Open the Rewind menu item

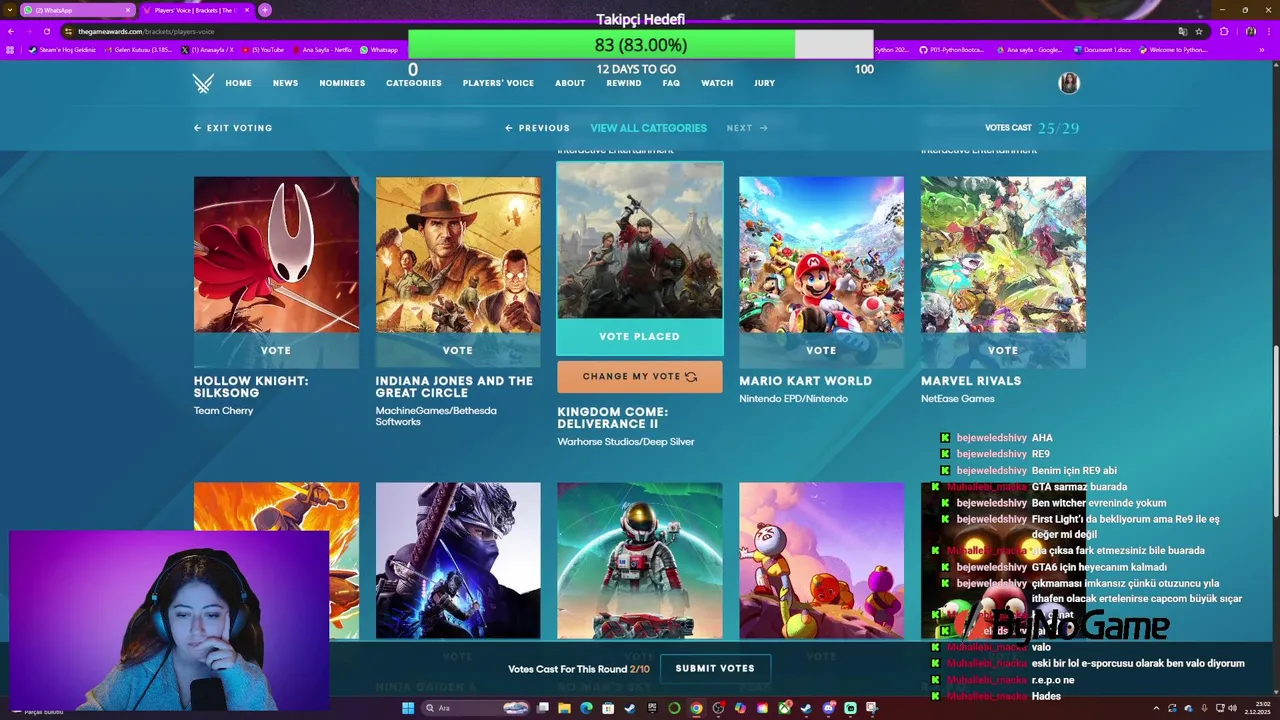[x=624, y=83]
